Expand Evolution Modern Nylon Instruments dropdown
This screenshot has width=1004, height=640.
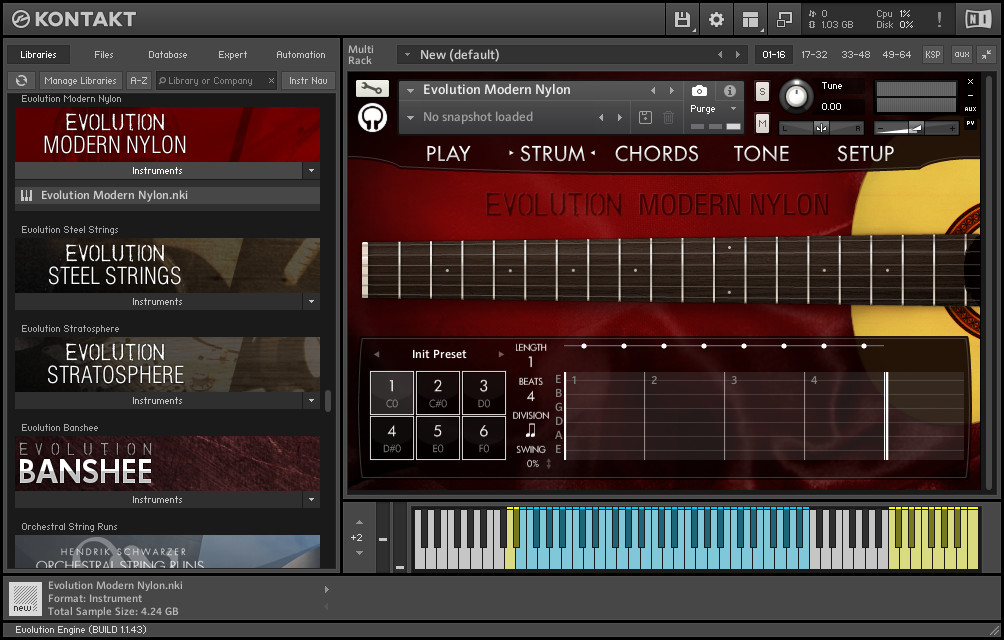coord(311,171)
